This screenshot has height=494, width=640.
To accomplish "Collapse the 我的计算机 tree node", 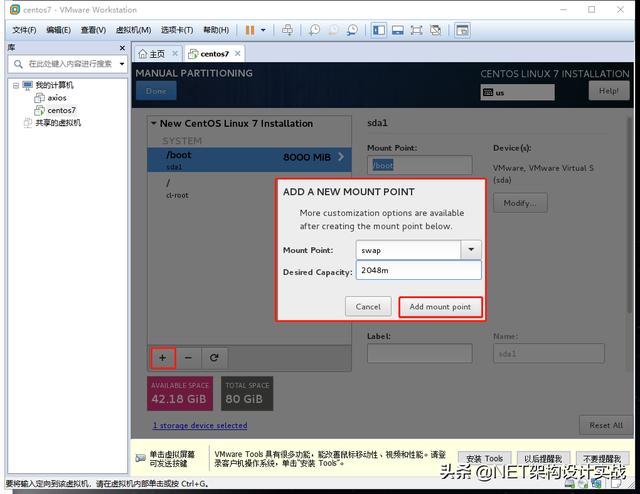I will pyautogui.click(x=16, y=85).
